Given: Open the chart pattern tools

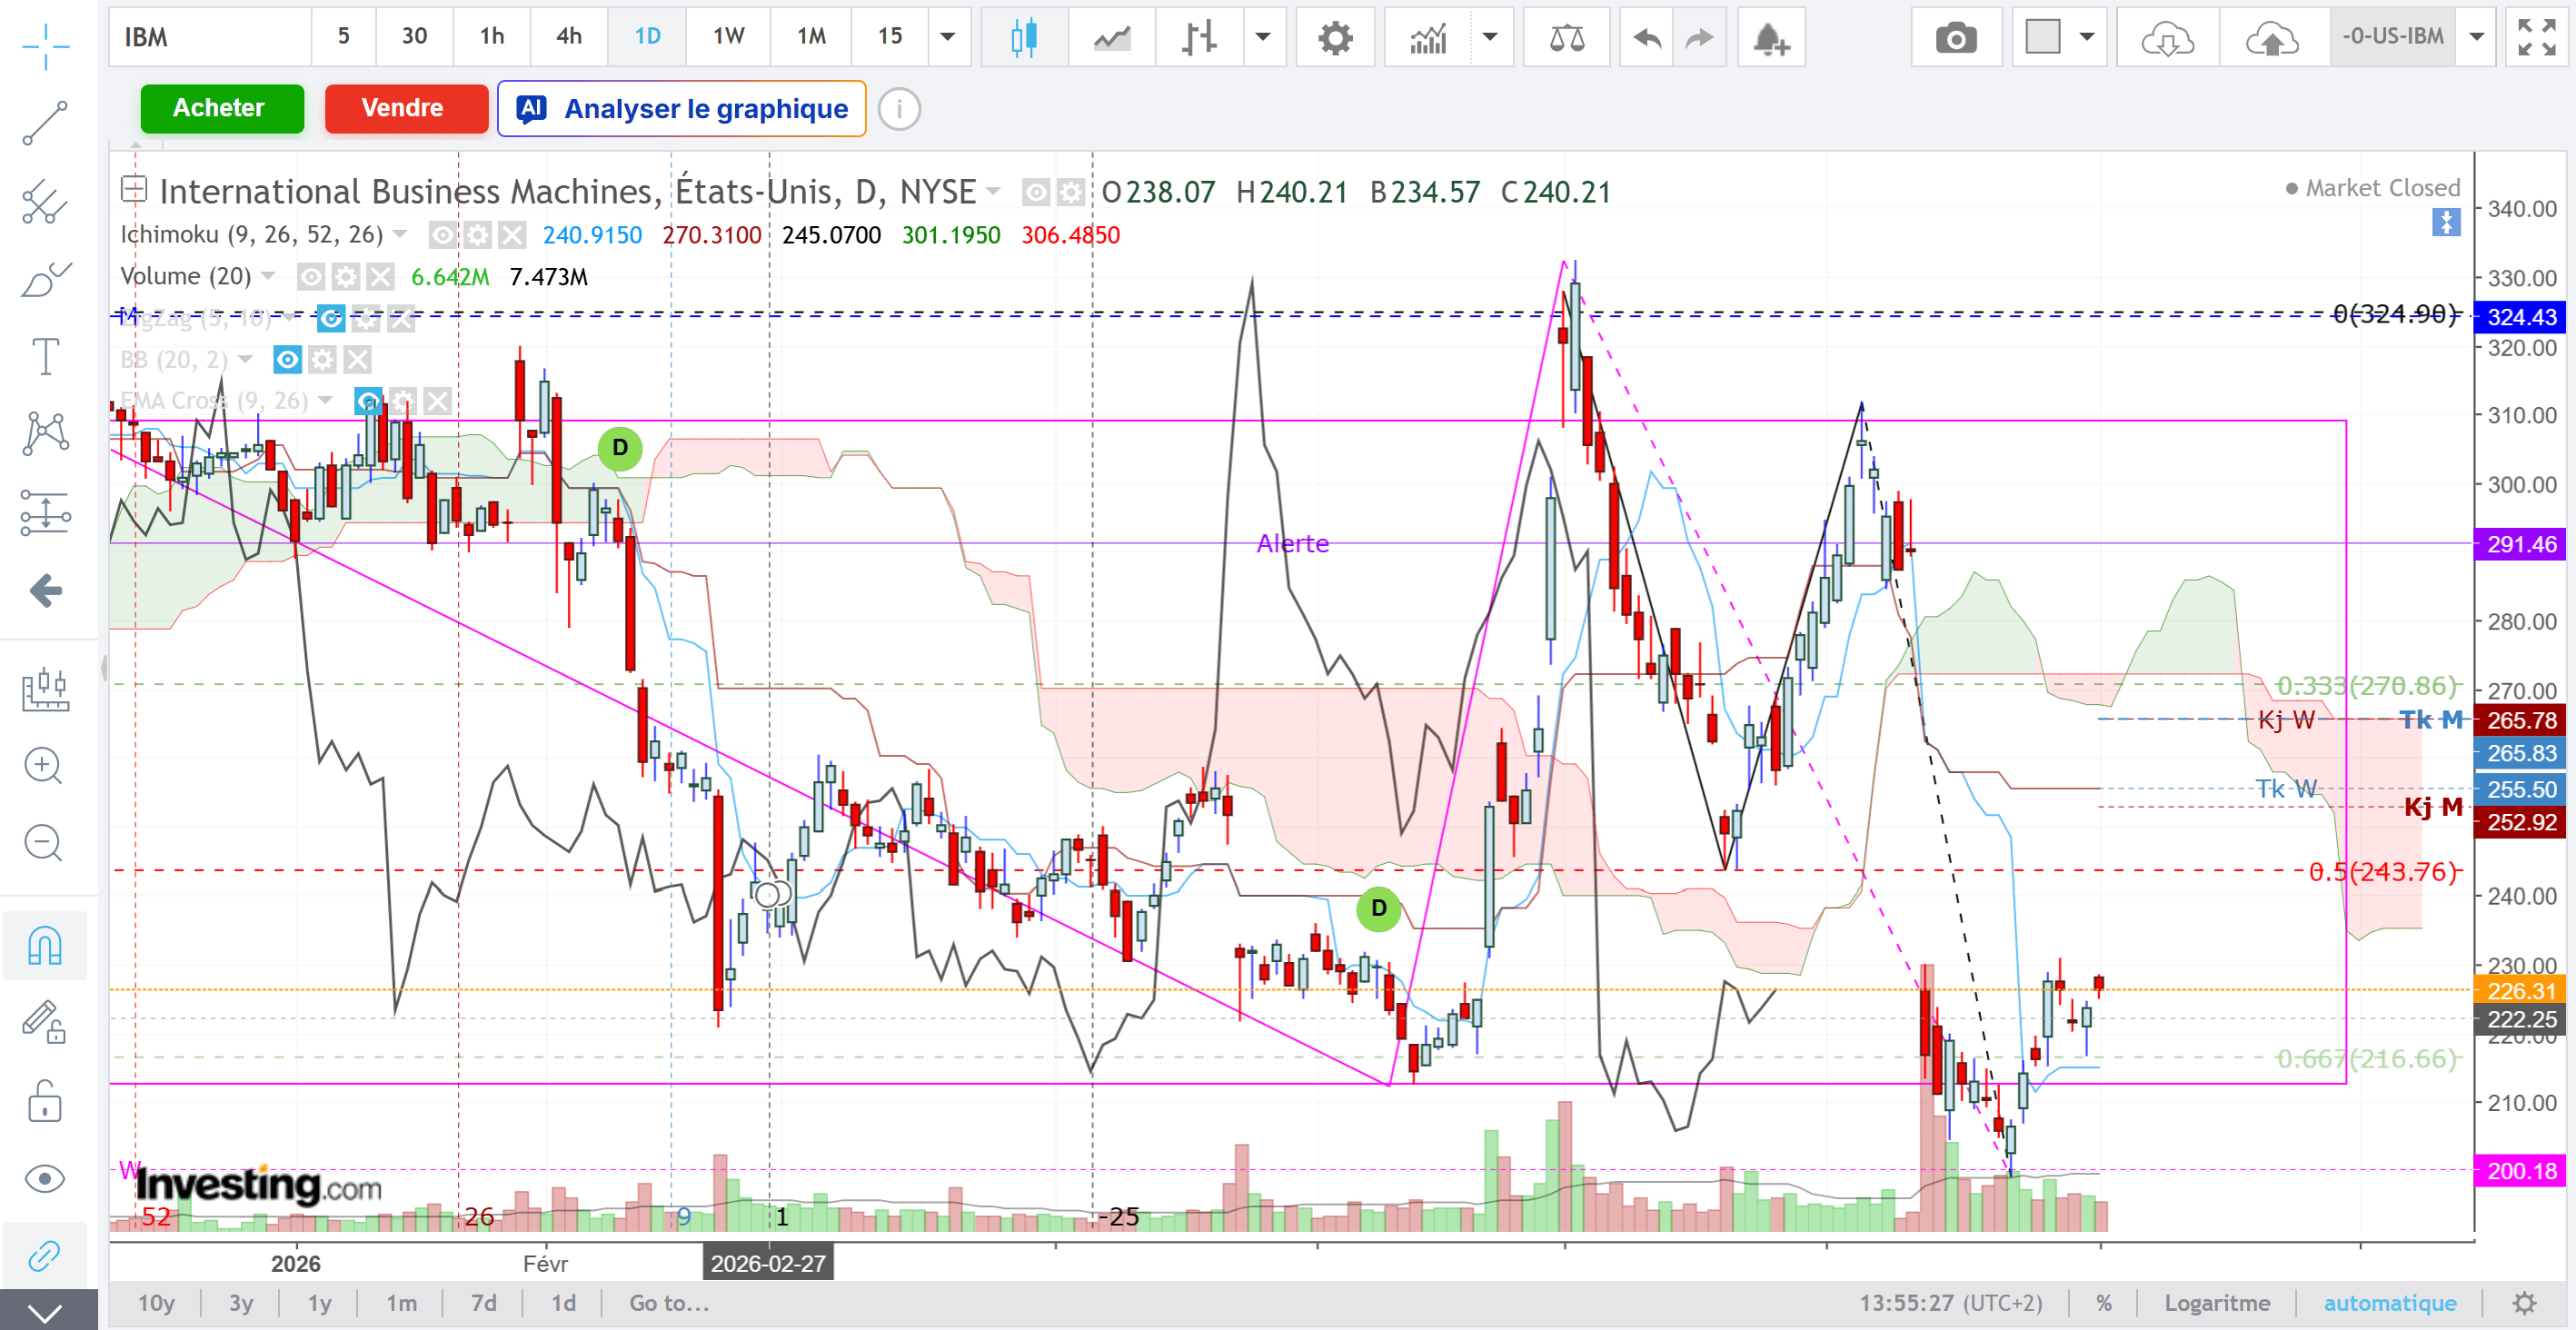Looking at the screenshot, I should click(x=45, y=434).
